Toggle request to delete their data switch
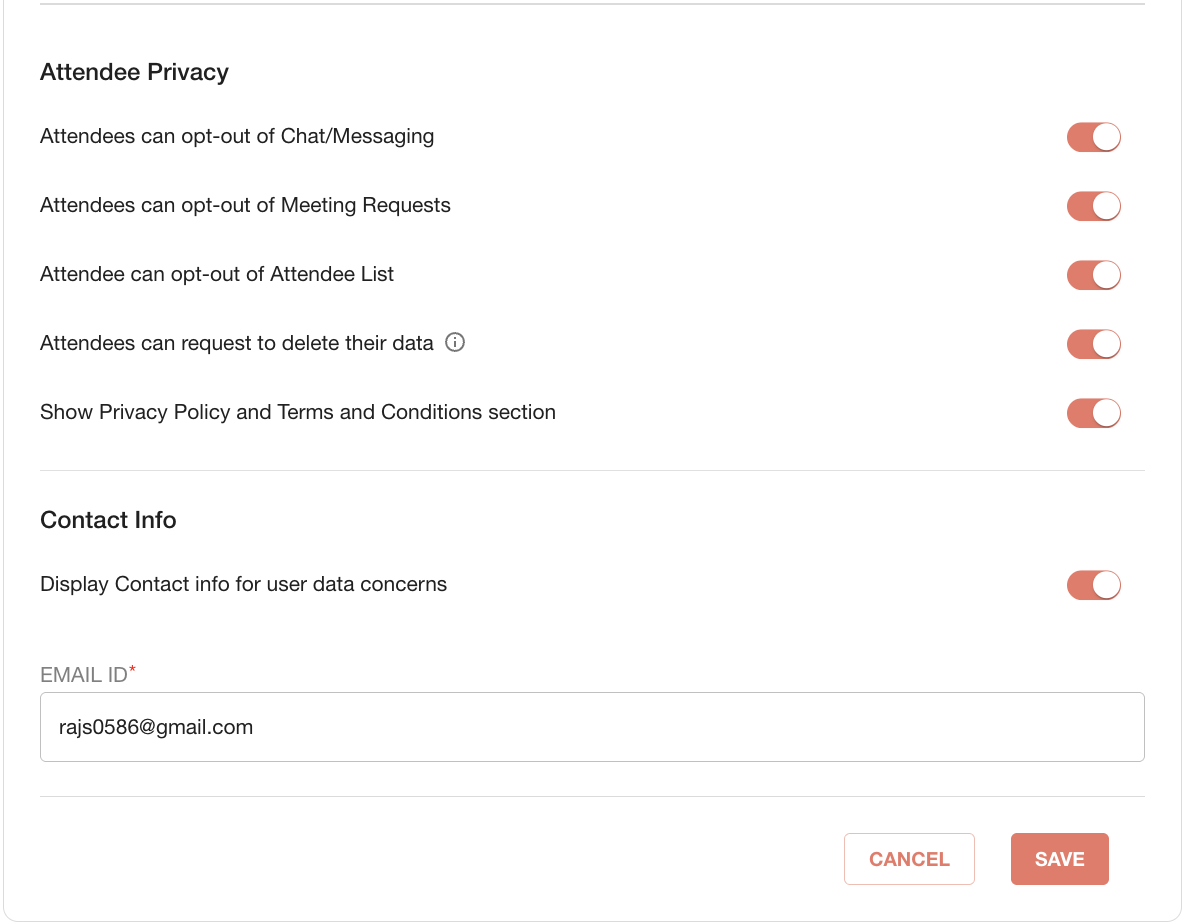1182x924 pixels. (1093, 344)
